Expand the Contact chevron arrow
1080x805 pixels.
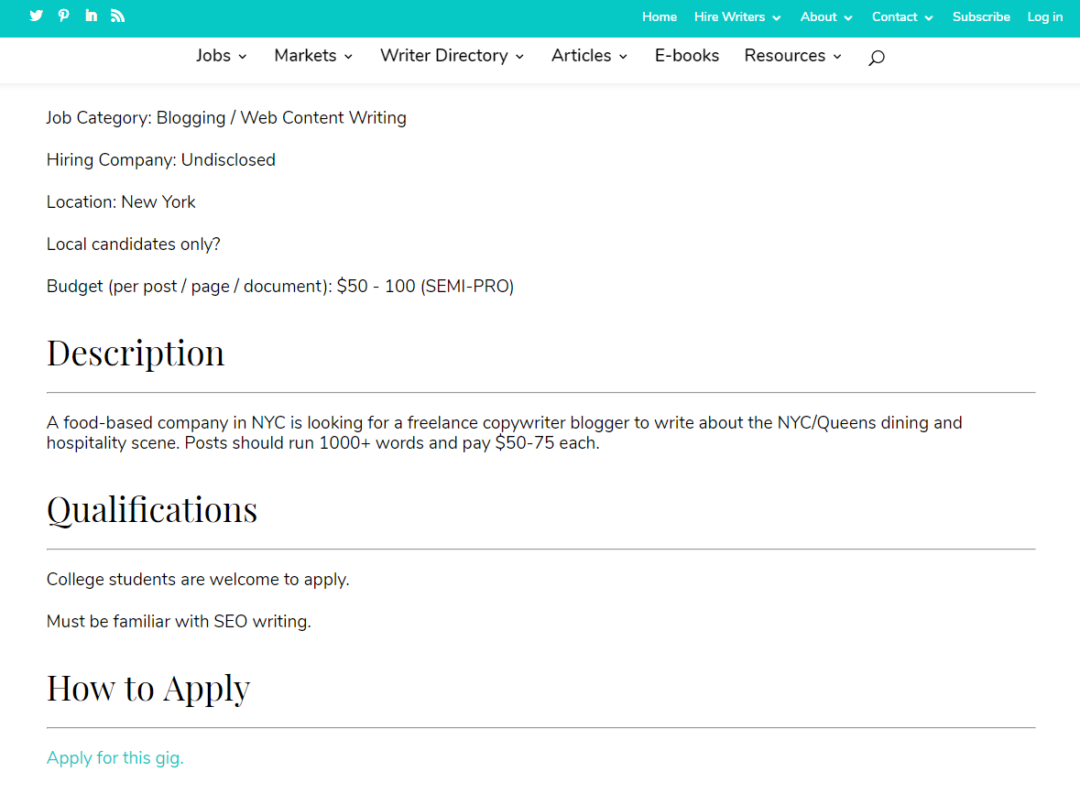pyautogui.click(x=928, y=18)
